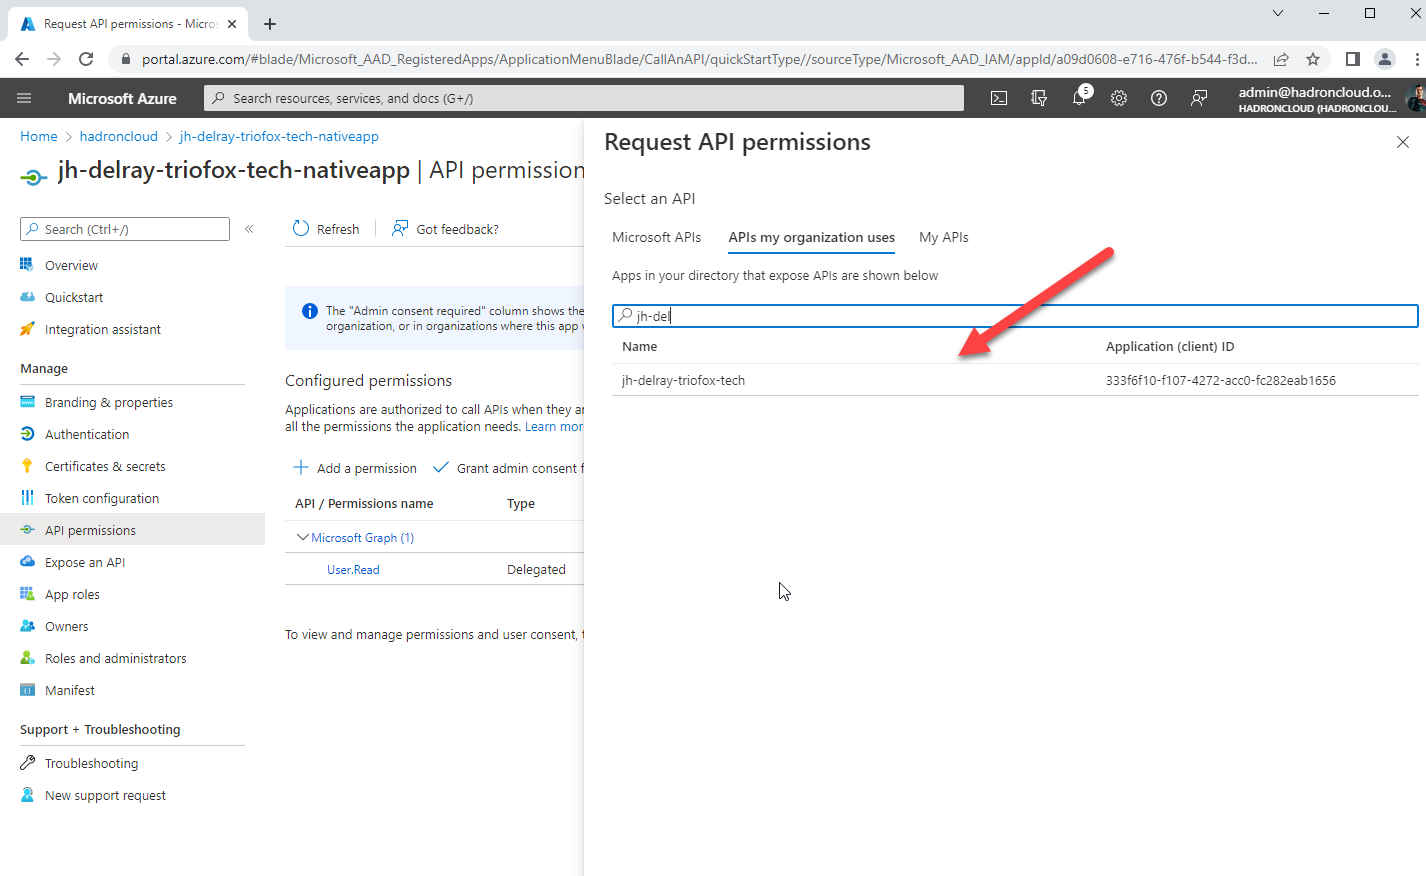The height and width of the screenshot is (876, 1426).
Task: Switch to the Microsoft APIs tab
Action: [657, 237]
